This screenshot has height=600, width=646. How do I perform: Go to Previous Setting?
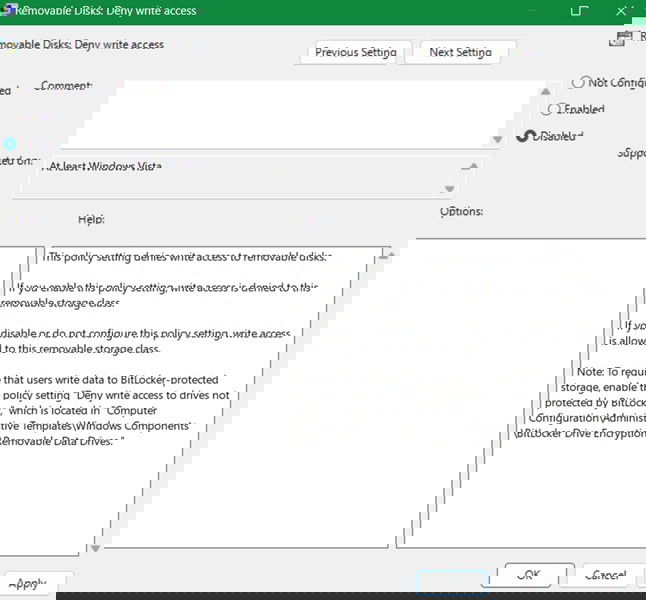[355, 52]
